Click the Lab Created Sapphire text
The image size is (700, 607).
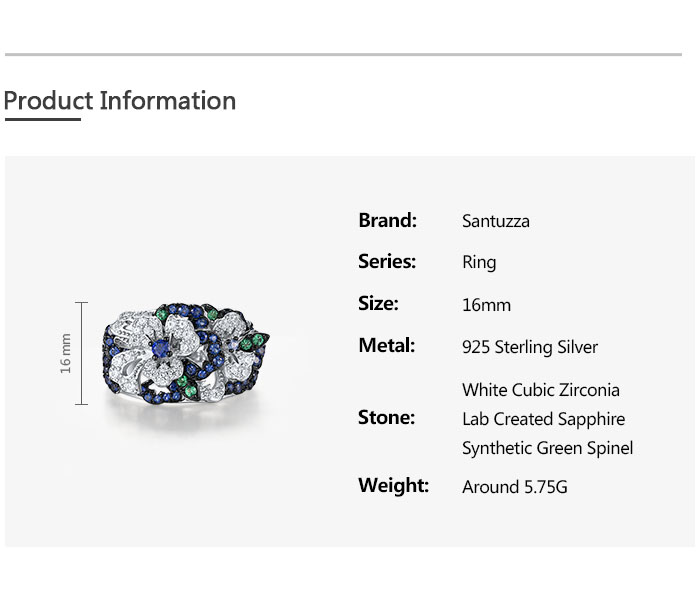[x=543, y=419]
